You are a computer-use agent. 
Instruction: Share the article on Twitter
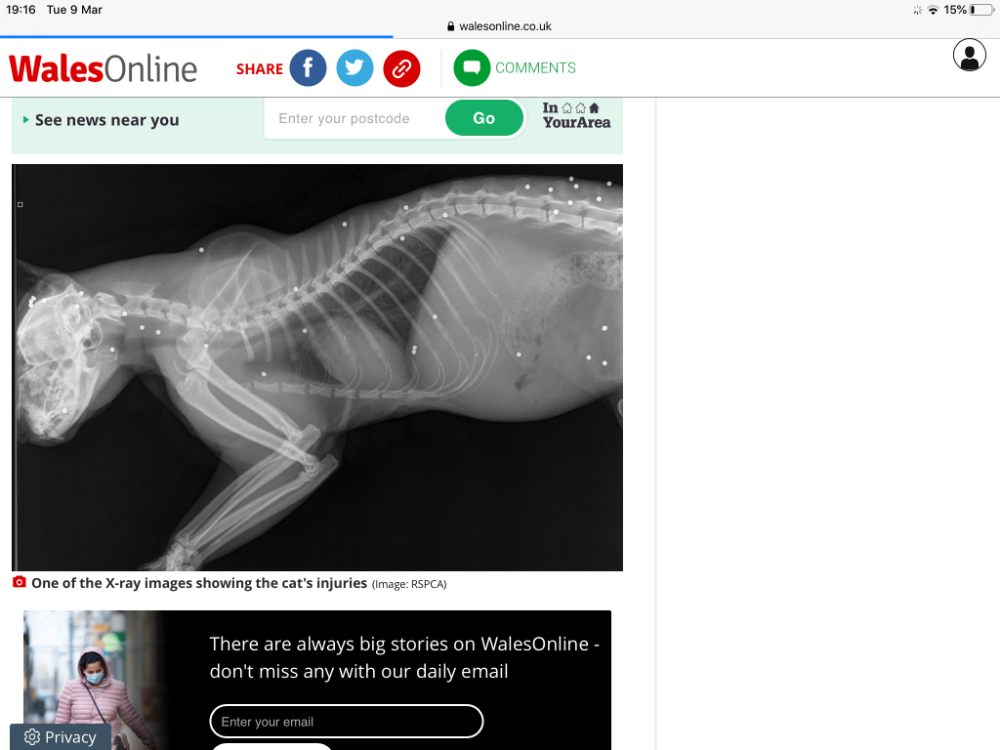[355, 68]
